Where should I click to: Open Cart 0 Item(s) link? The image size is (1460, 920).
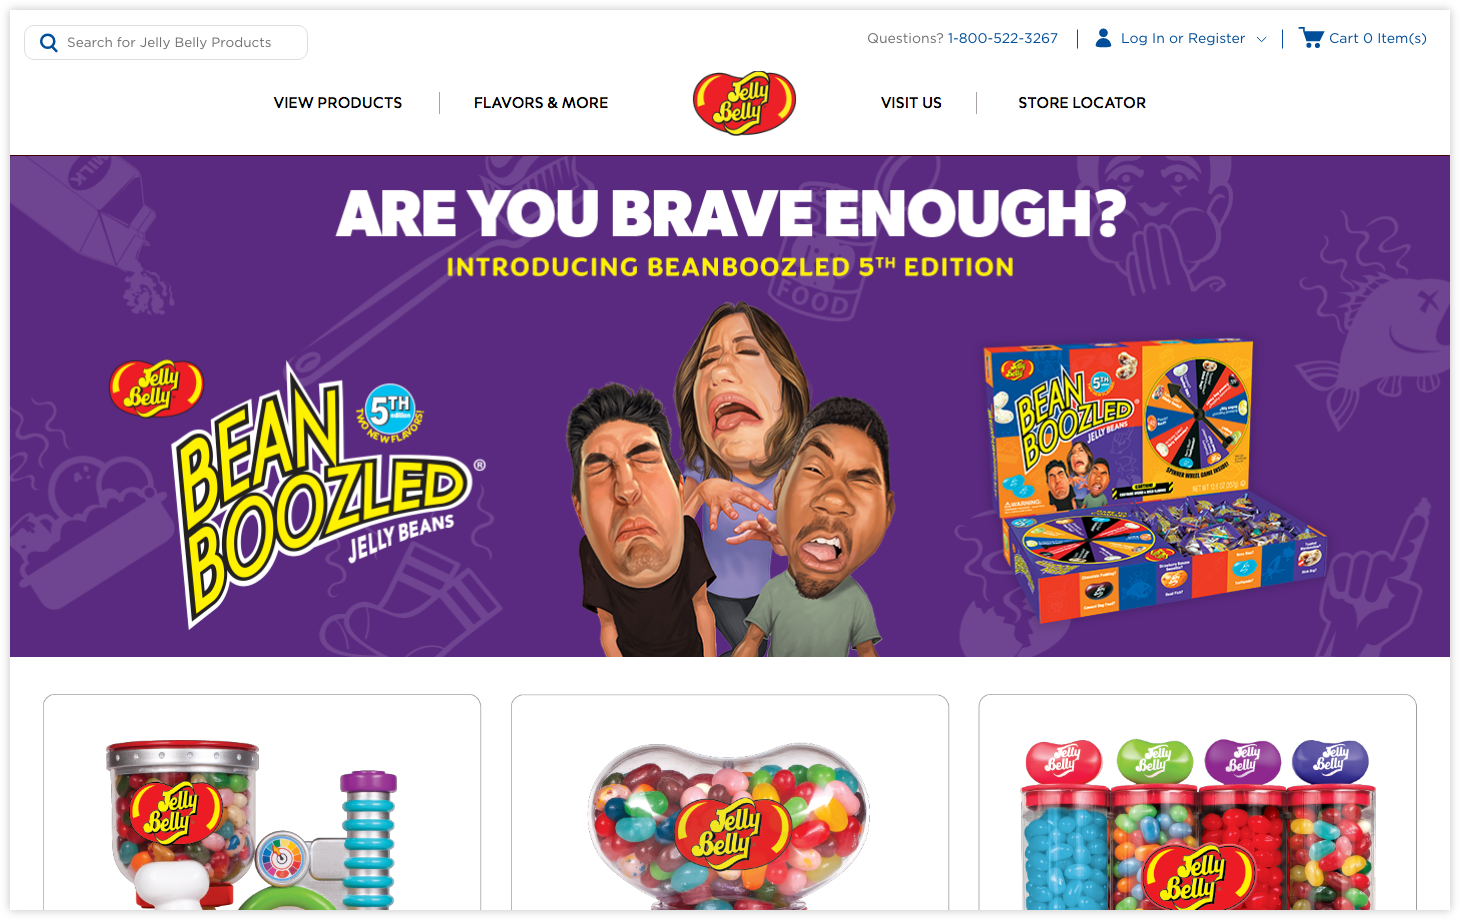1377,38
